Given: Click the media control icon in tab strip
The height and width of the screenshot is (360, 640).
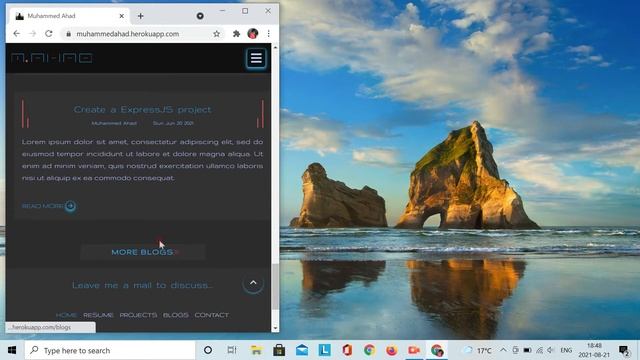Looking at the screenshot, I should coord(200,16).
